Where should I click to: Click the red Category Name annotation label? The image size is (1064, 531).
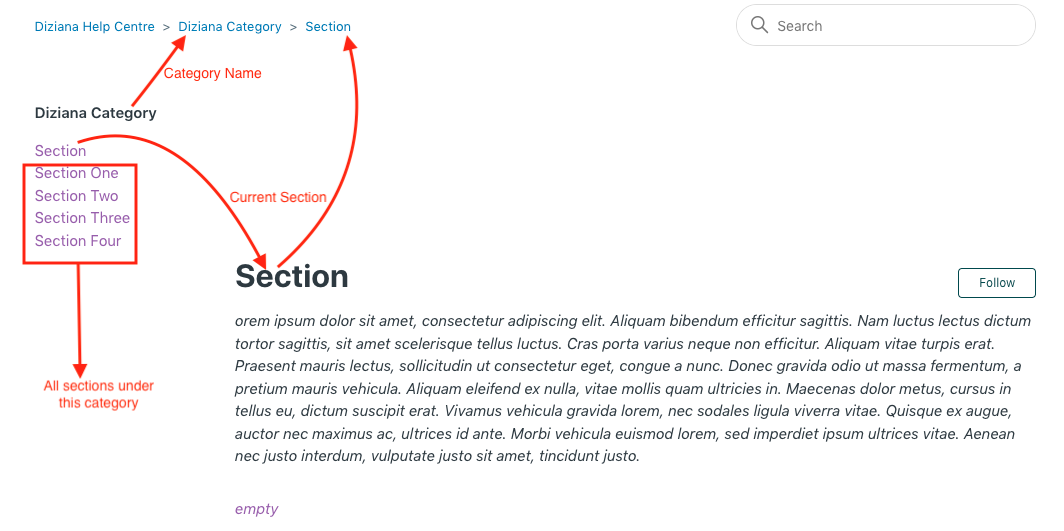click(212, 73)
